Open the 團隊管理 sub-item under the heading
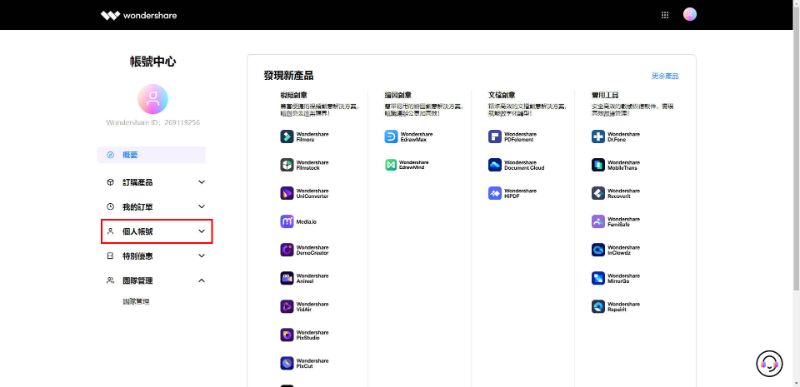Screen dimensions: 800x387 (136, 301)
